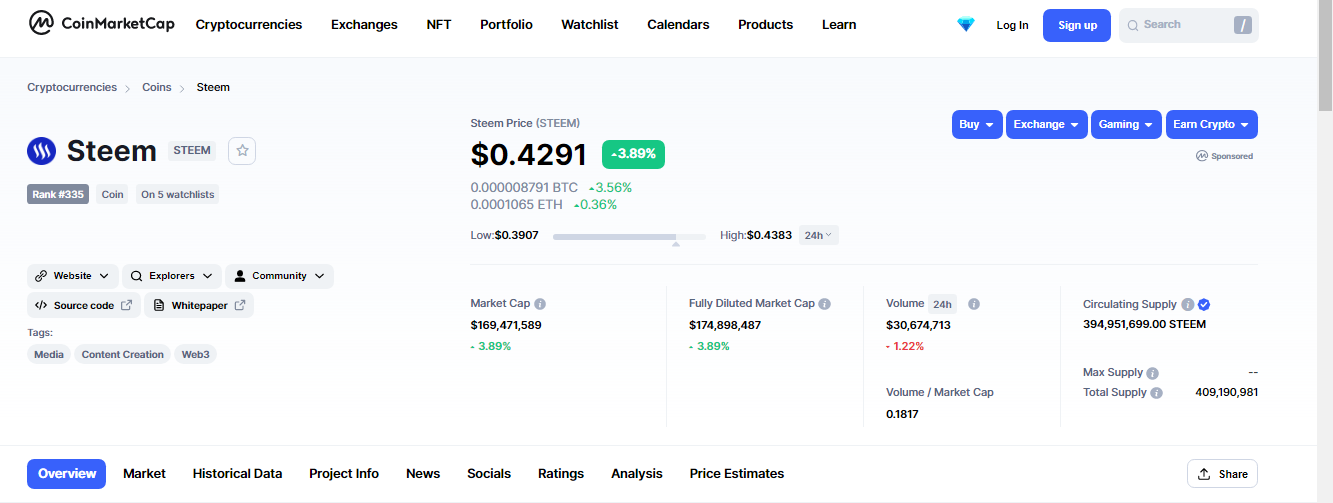Click the blue diamond rewards icon

pyautogui.click(x=965, y=25)
